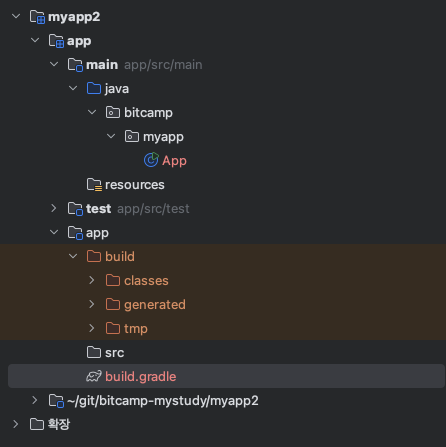Image resolution: width=446 pixels, height=447 pixels.
Task: Select the main label in tree
Action: tap(102, 65)
